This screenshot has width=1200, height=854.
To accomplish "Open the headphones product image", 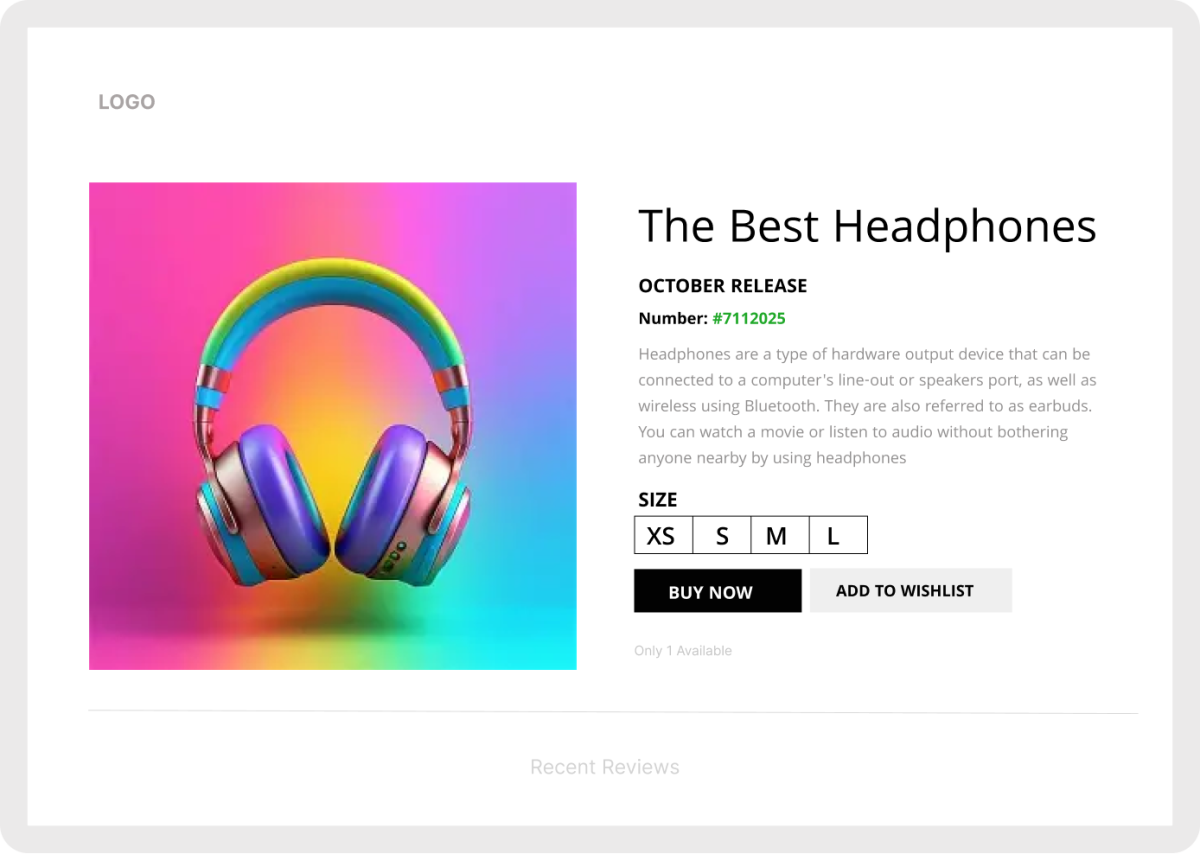I will [x=333, y=426].
